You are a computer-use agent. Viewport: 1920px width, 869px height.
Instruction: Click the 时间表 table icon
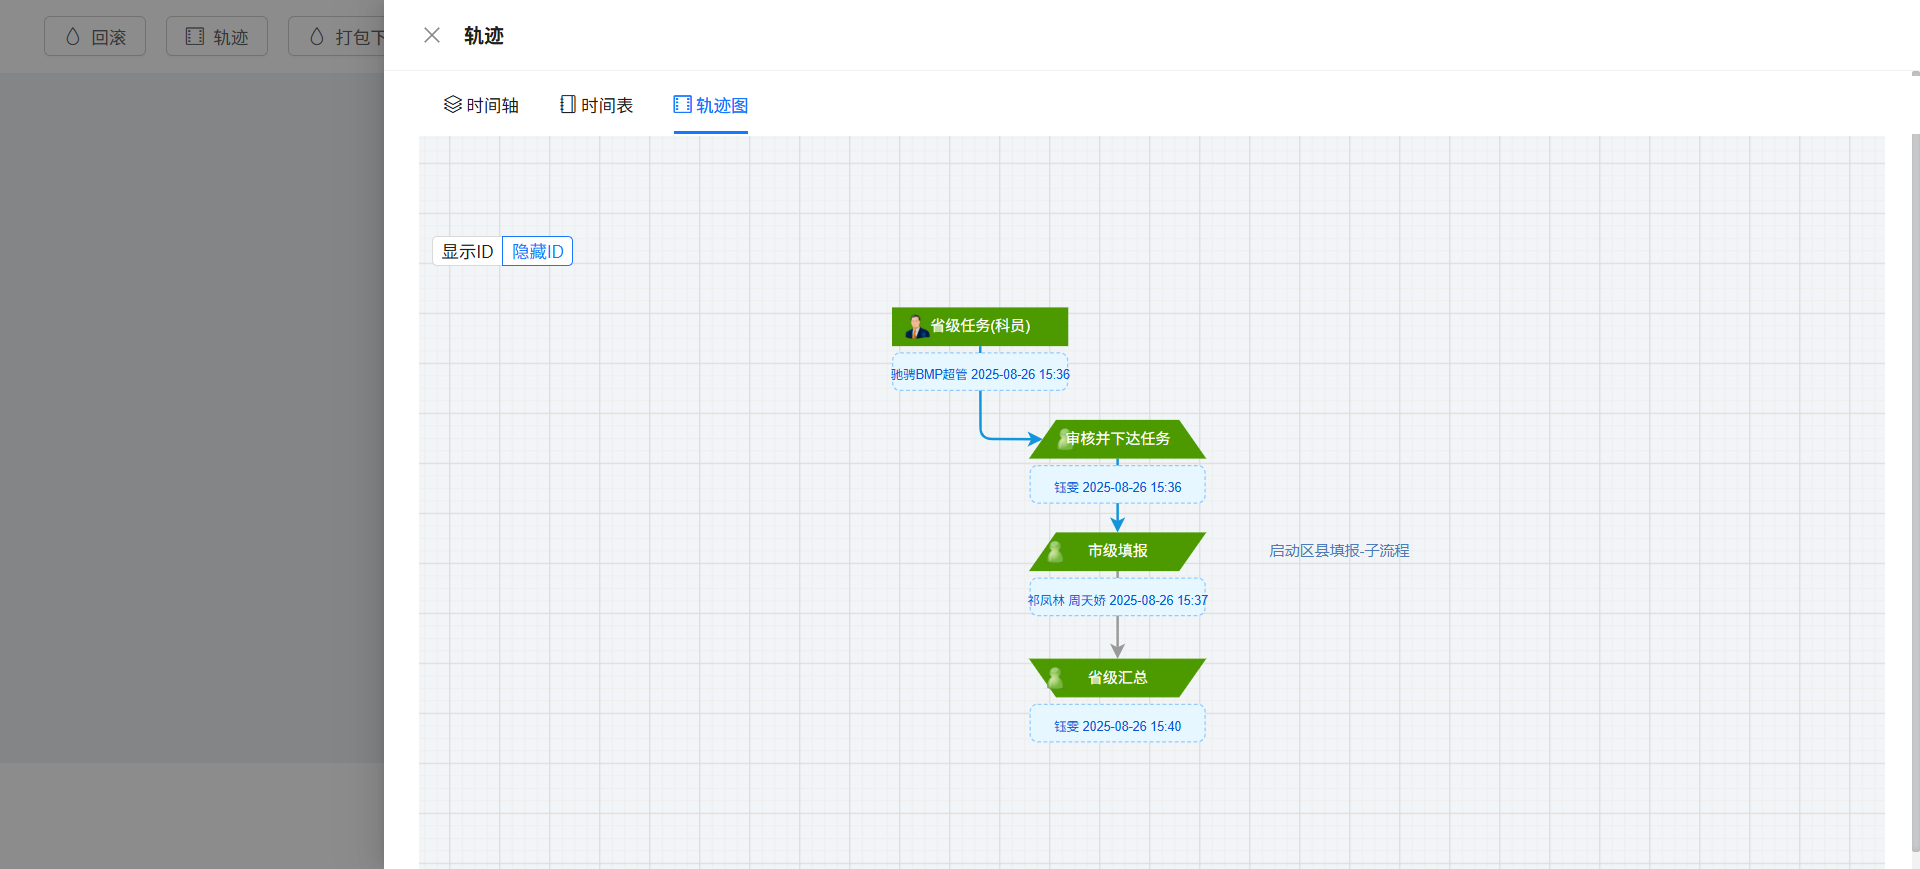pyautogui.click(x=568, y=104)
